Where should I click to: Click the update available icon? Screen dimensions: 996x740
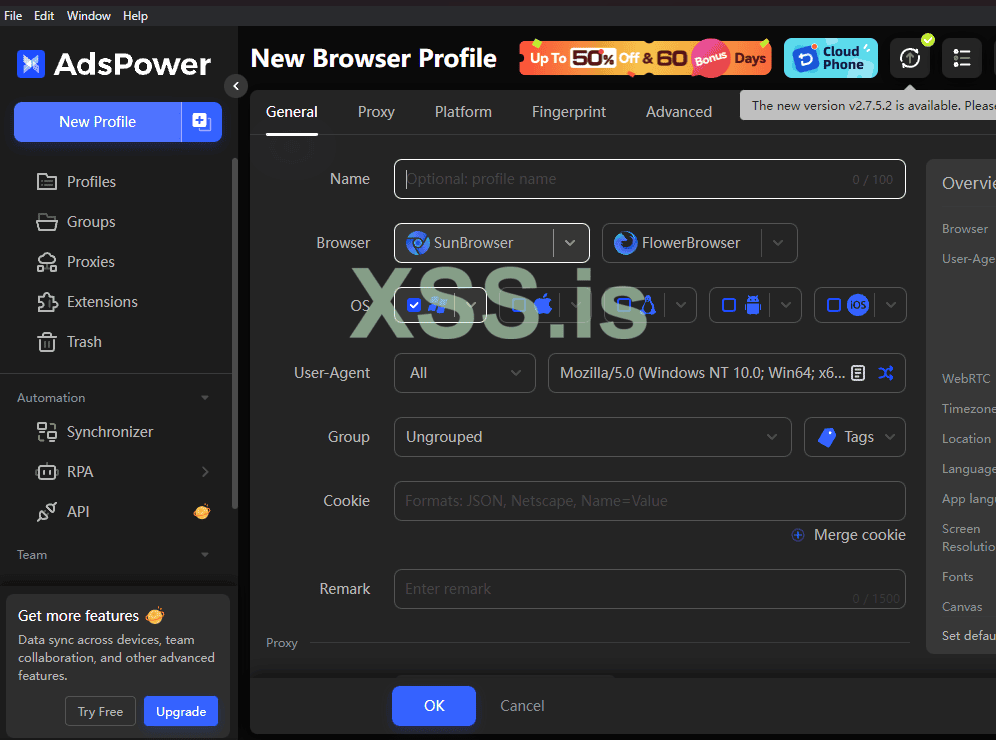(x=910, y=58)
